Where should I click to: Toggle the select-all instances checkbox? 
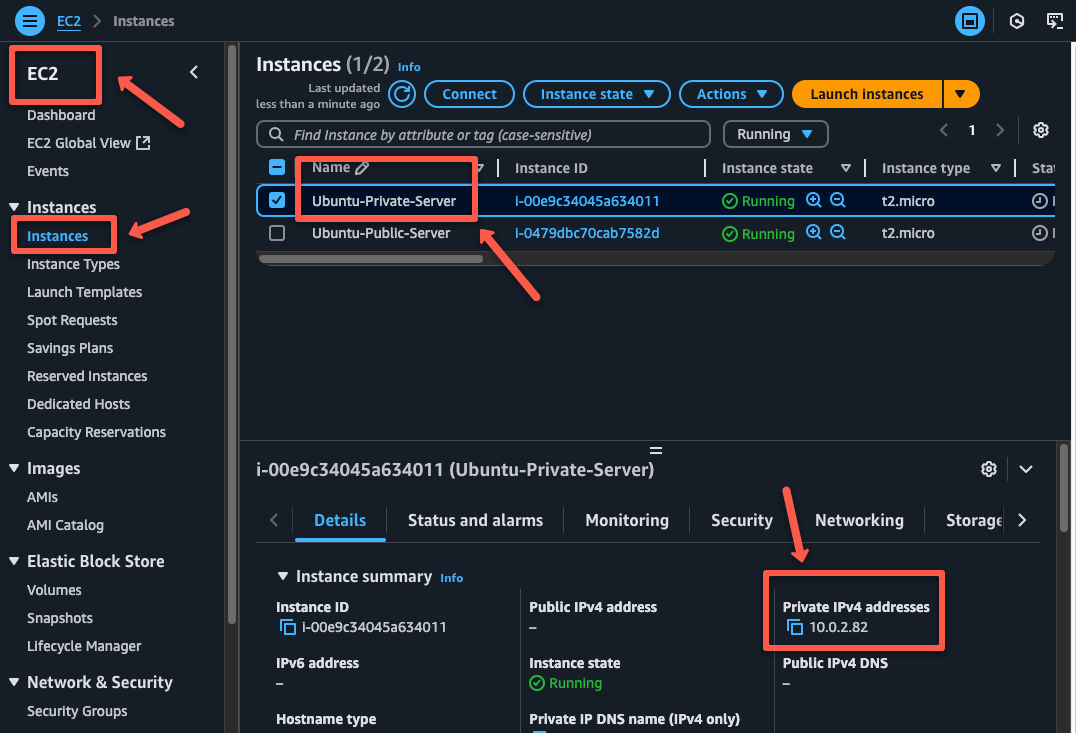(x=277, y=167)
